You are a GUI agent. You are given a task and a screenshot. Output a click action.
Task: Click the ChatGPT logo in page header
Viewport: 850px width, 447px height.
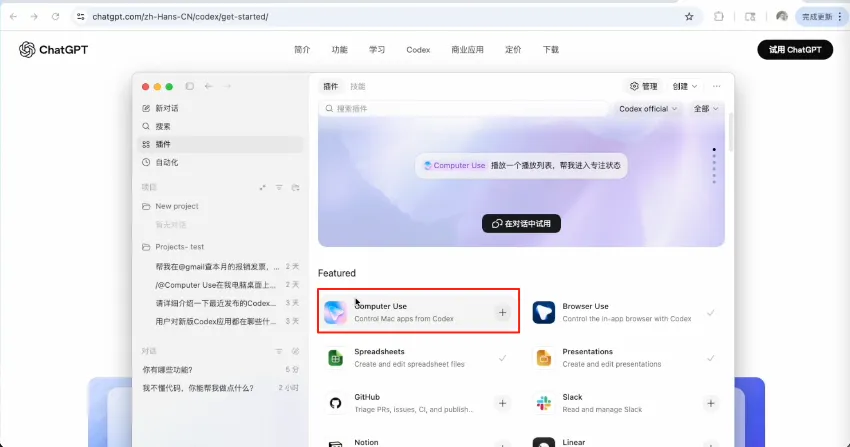coord(53,50)
